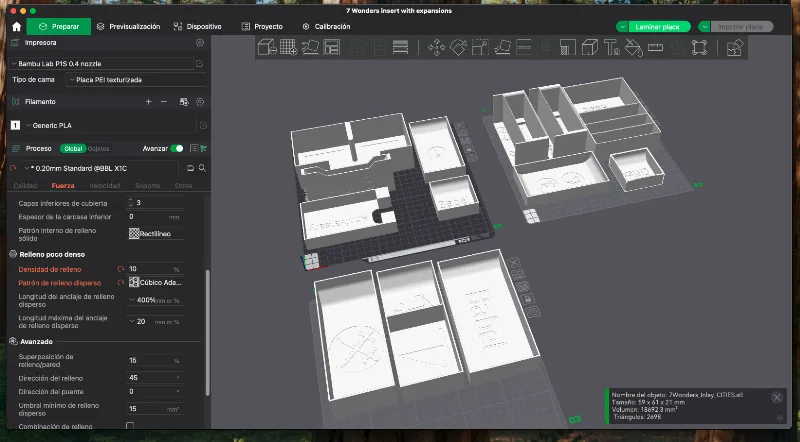Select the color Painting bucket tool

coord(633,48)
